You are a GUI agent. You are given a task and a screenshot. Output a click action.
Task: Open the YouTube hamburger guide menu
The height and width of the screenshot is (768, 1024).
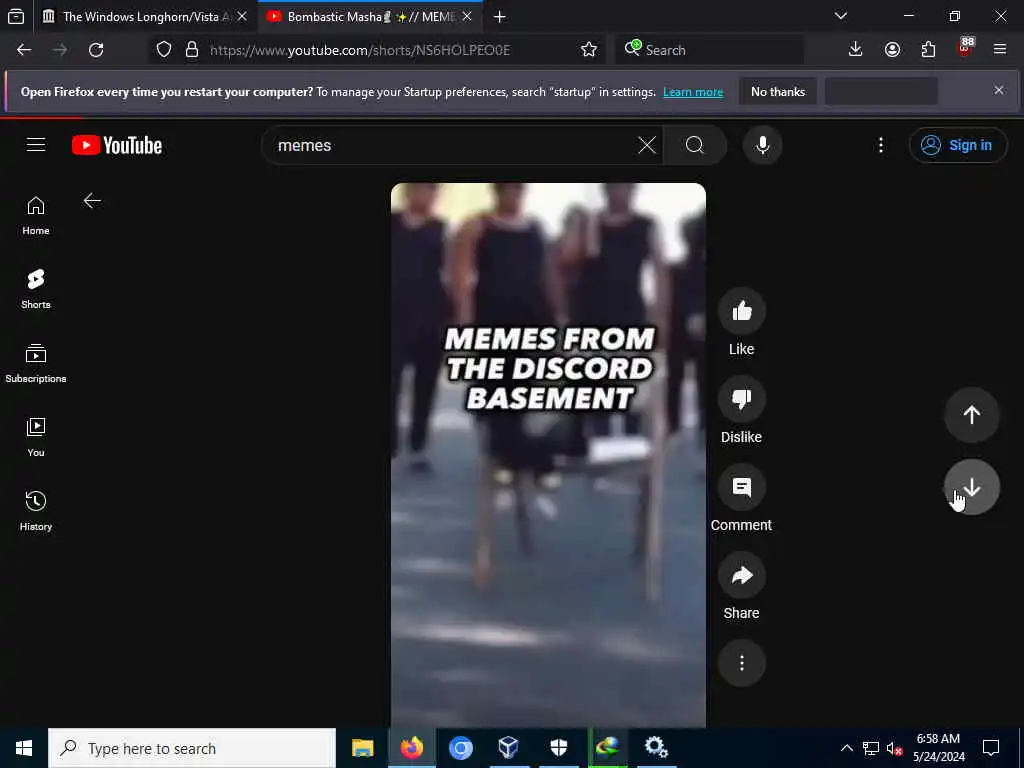click(x=36, y=144)
